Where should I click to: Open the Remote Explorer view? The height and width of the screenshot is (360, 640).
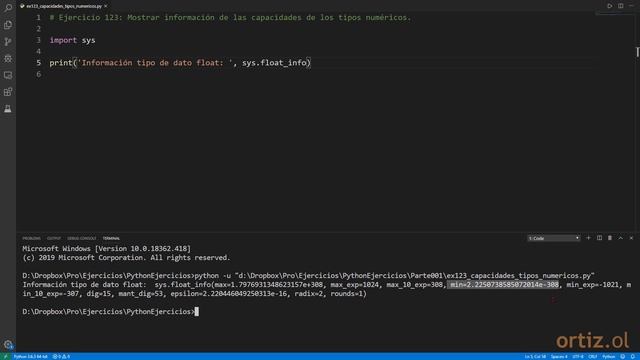point(8,75)
